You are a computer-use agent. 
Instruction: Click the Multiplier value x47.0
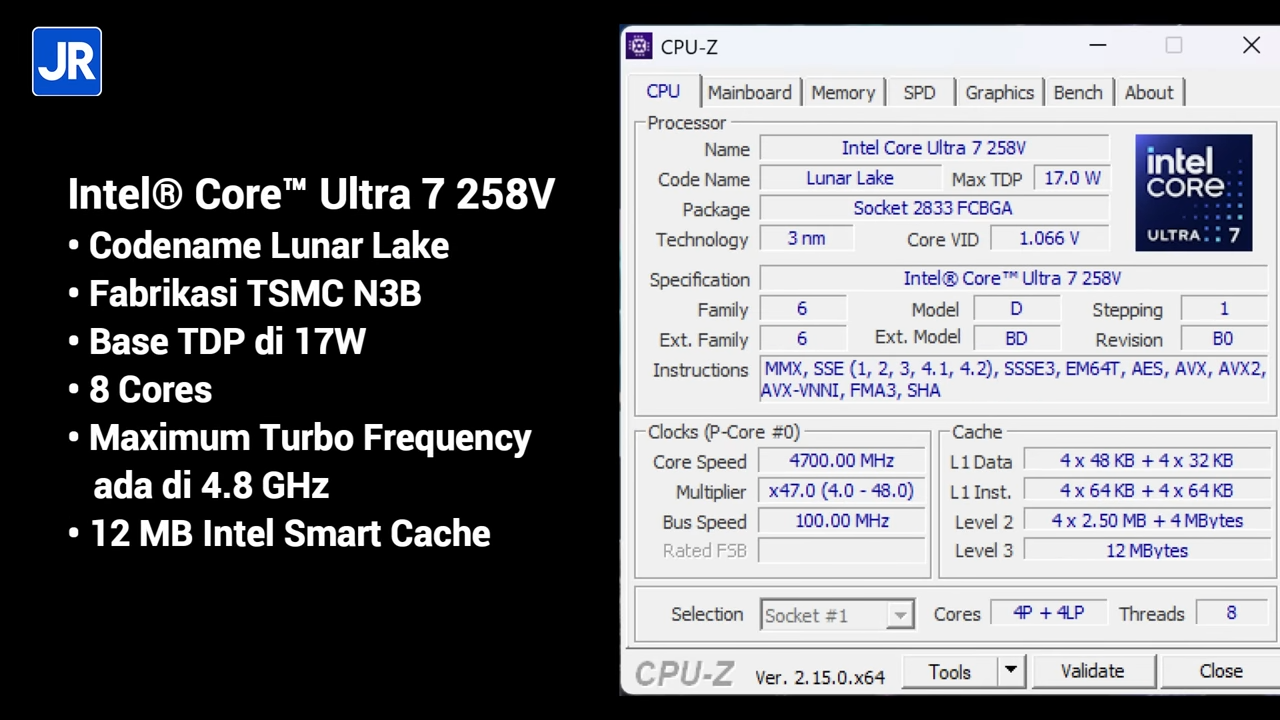point(842,491)
